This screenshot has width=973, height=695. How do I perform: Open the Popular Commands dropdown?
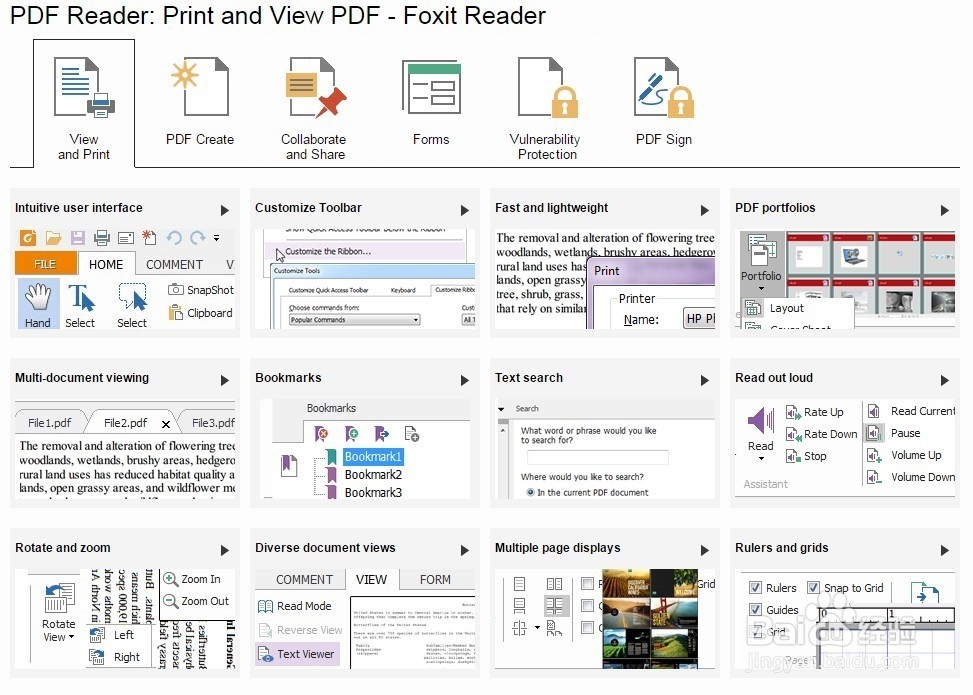[355, 320]
